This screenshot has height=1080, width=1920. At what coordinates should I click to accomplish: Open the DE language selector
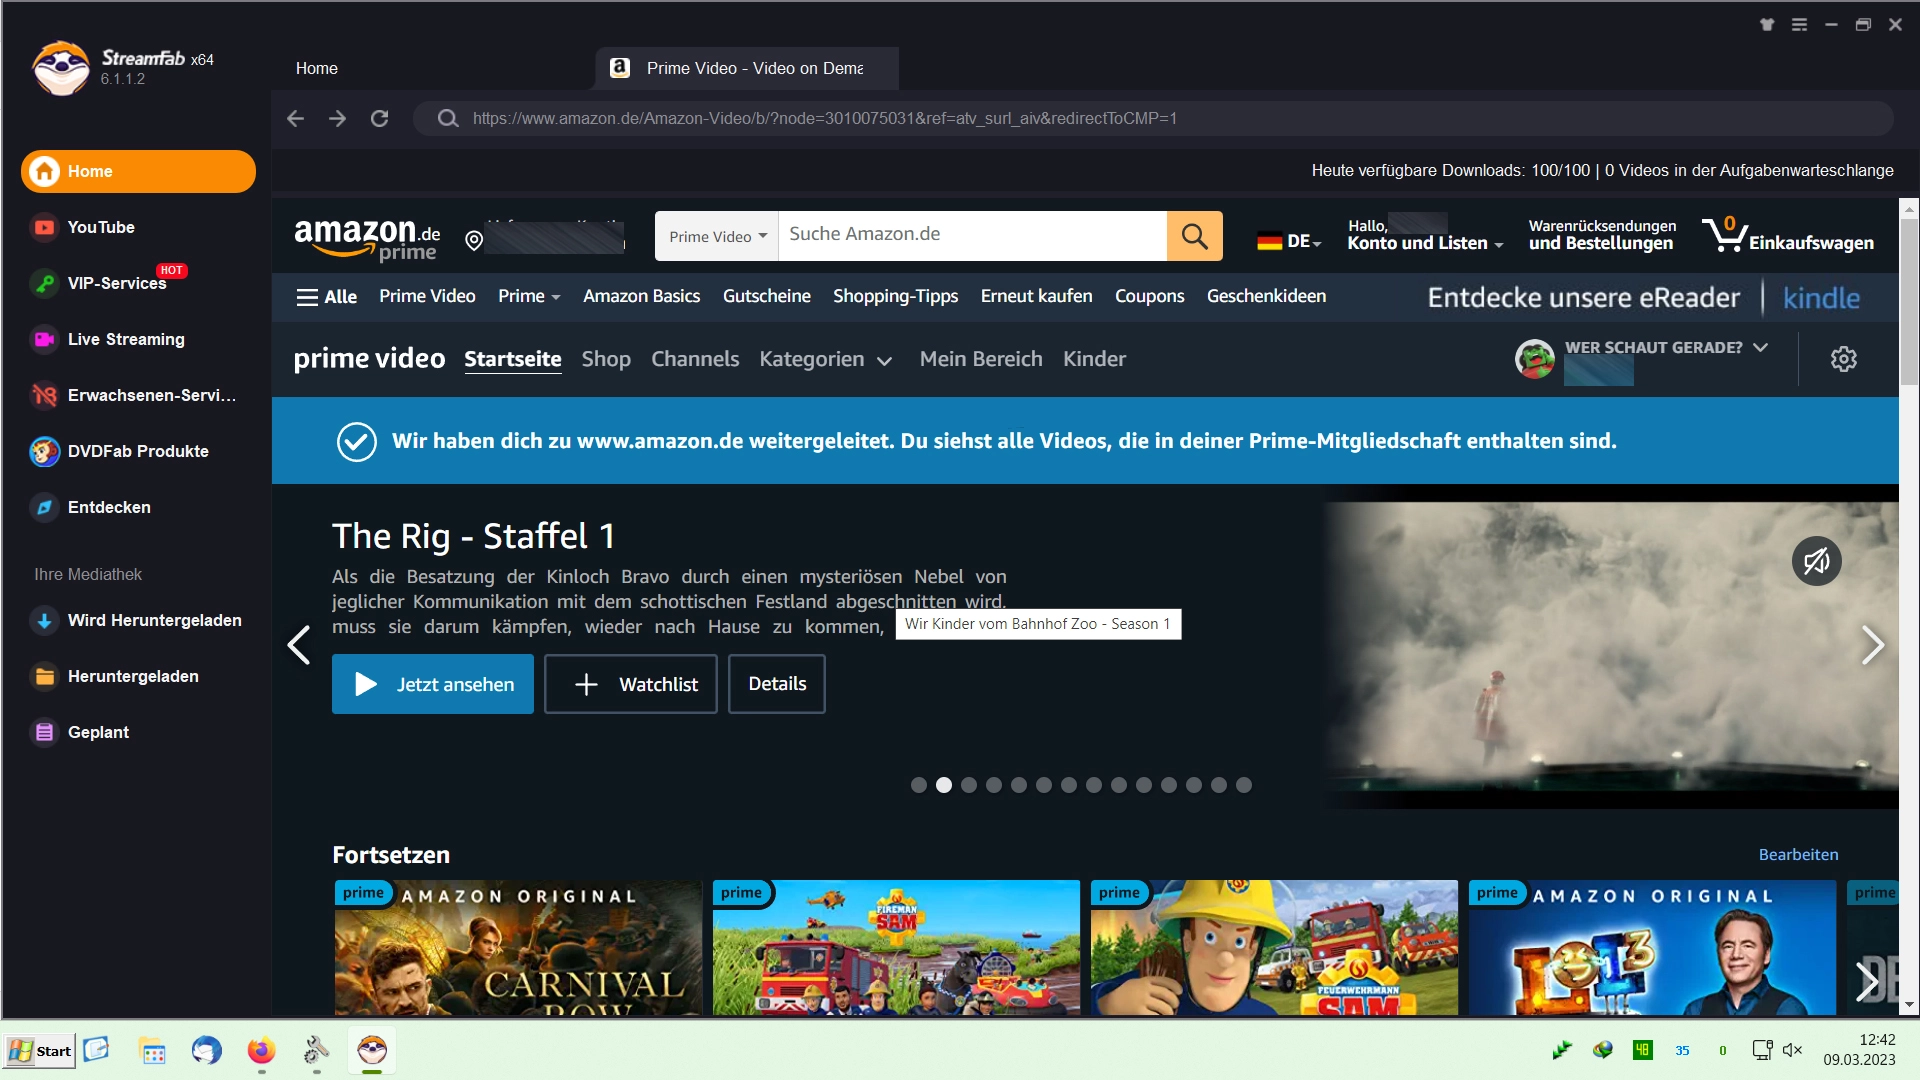tap(1289, 241)
